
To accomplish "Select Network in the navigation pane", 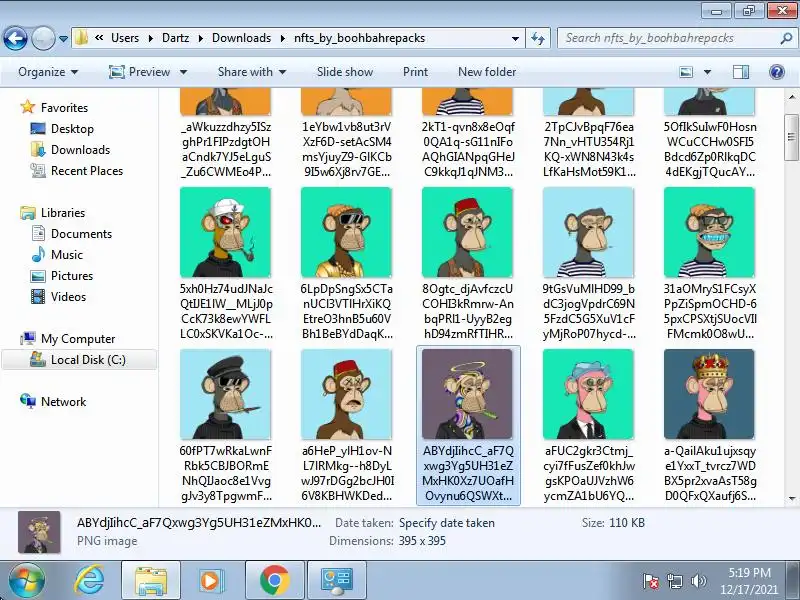I will pos(63,402).
